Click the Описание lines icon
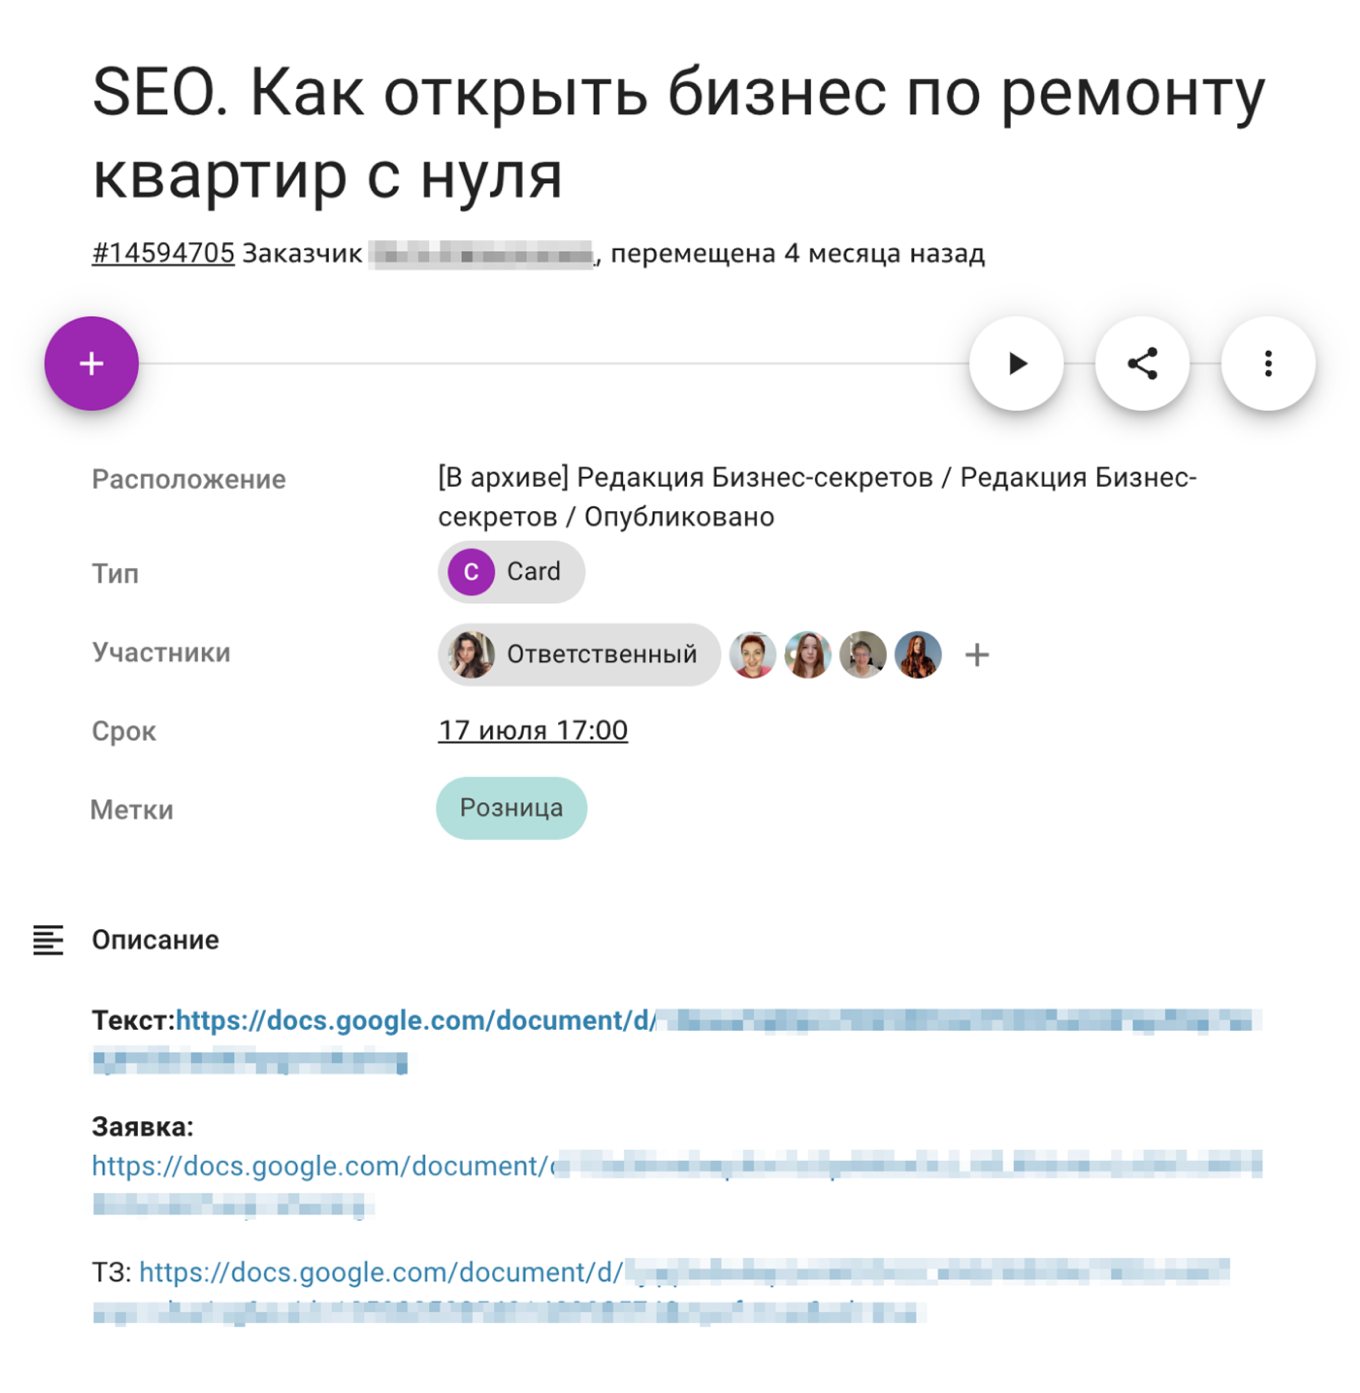This screenshot has height=1393, width=1360. (48, 940)
